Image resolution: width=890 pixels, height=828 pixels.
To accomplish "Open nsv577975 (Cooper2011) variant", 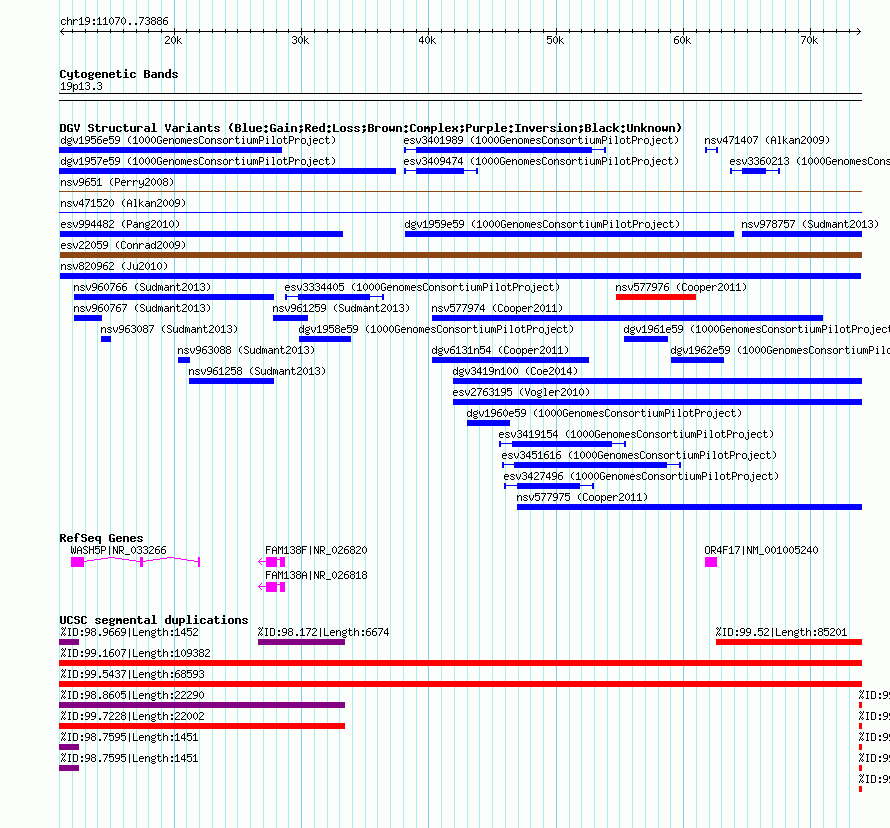I will click(x=689, y=507).
